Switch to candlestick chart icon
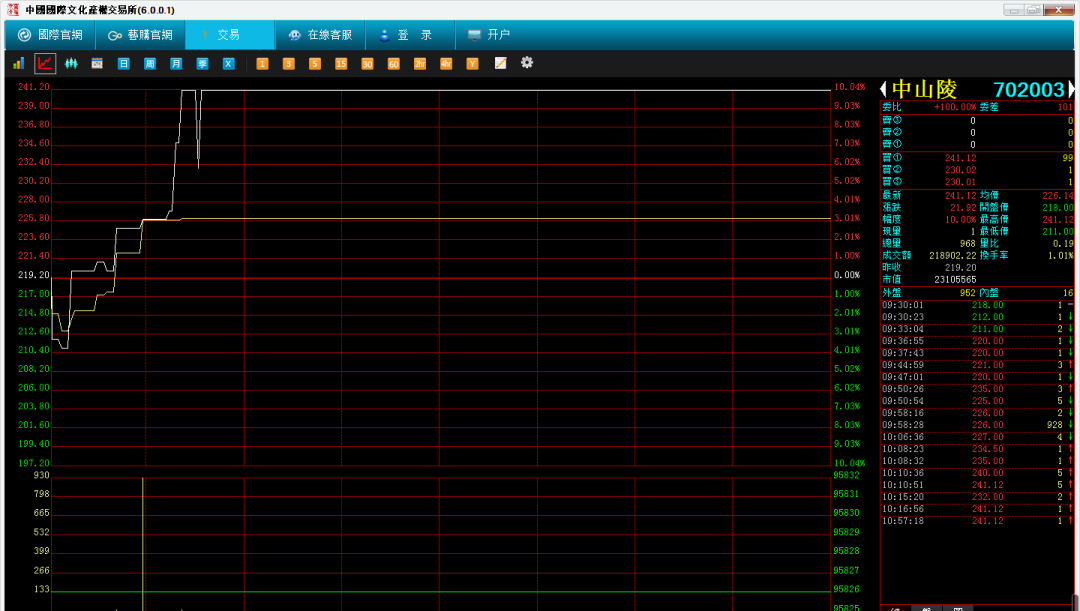The image size is (1080, 611). point(71,63)
